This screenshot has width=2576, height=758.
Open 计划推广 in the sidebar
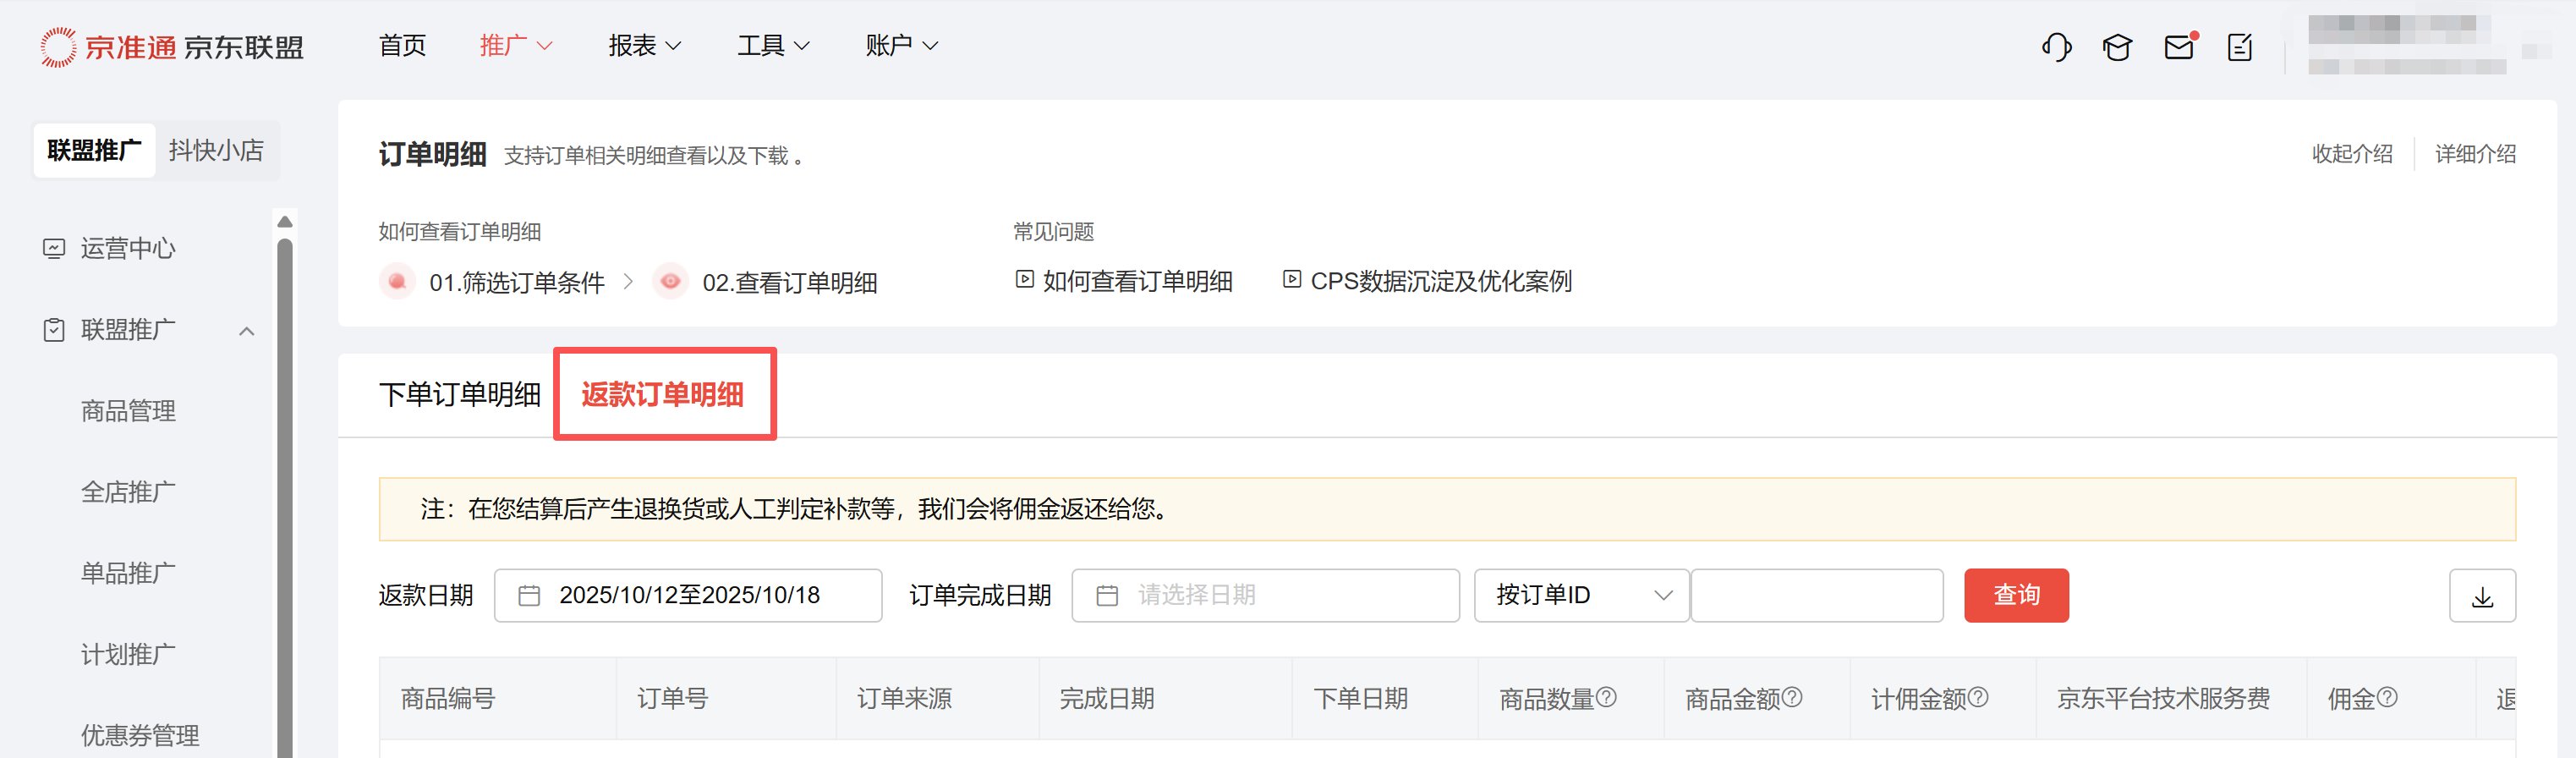[x=128, y=654]
